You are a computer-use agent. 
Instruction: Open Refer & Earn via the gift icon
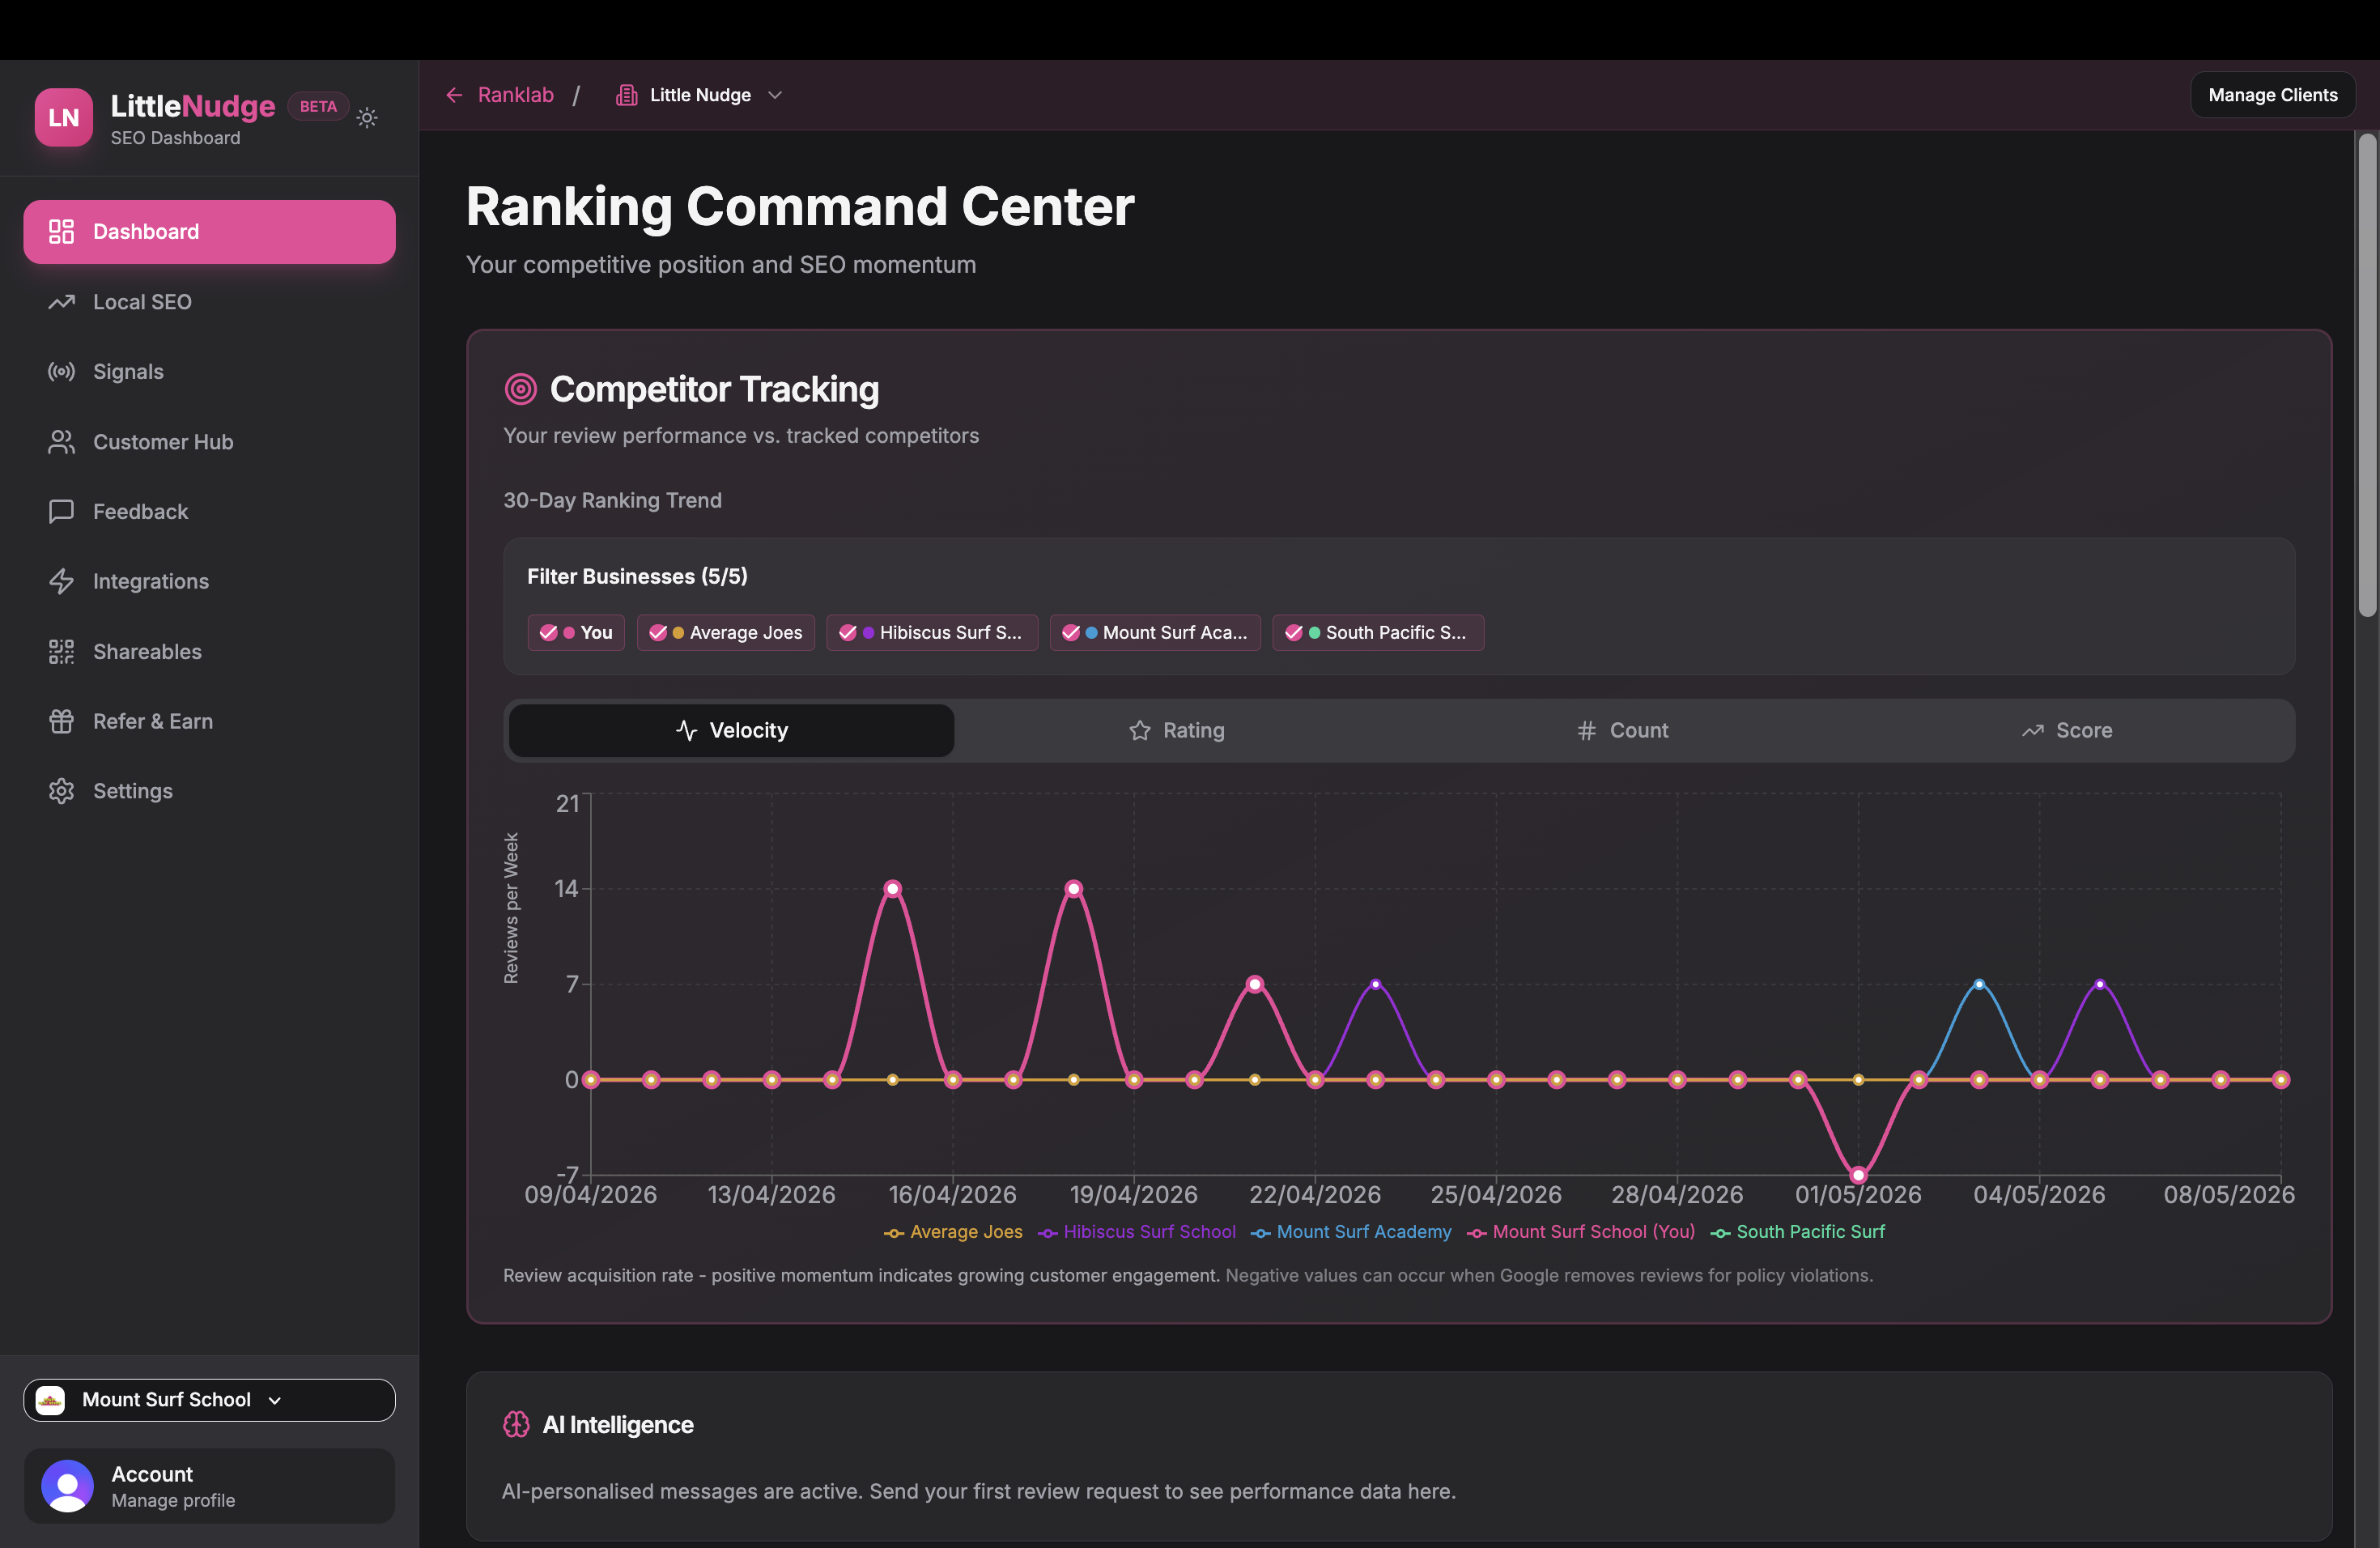point(62,721)
